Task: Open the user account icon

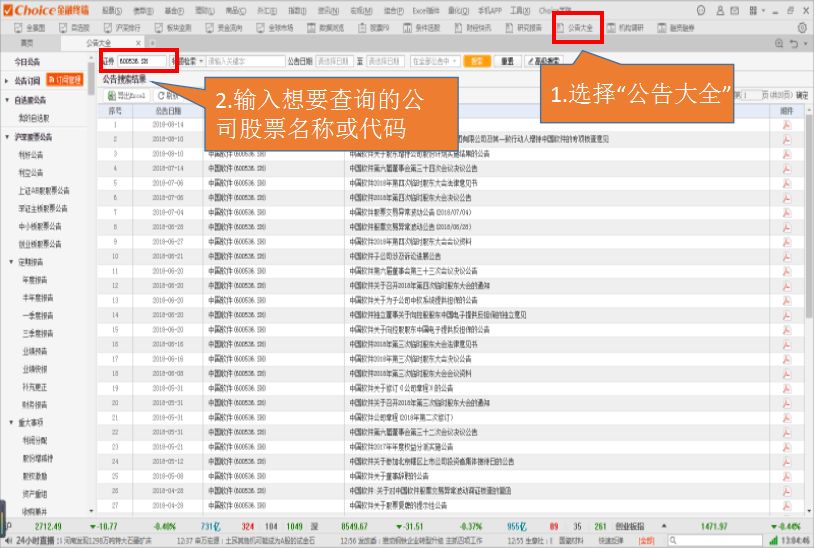Action: click(x=720, y=10)
